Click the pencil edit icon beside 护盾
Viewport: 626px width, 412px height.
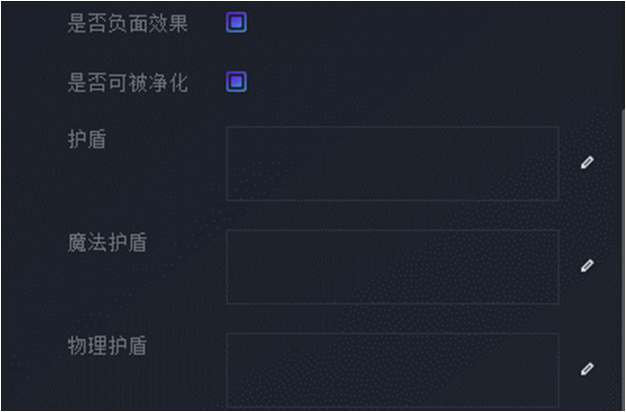pos(587,162)
